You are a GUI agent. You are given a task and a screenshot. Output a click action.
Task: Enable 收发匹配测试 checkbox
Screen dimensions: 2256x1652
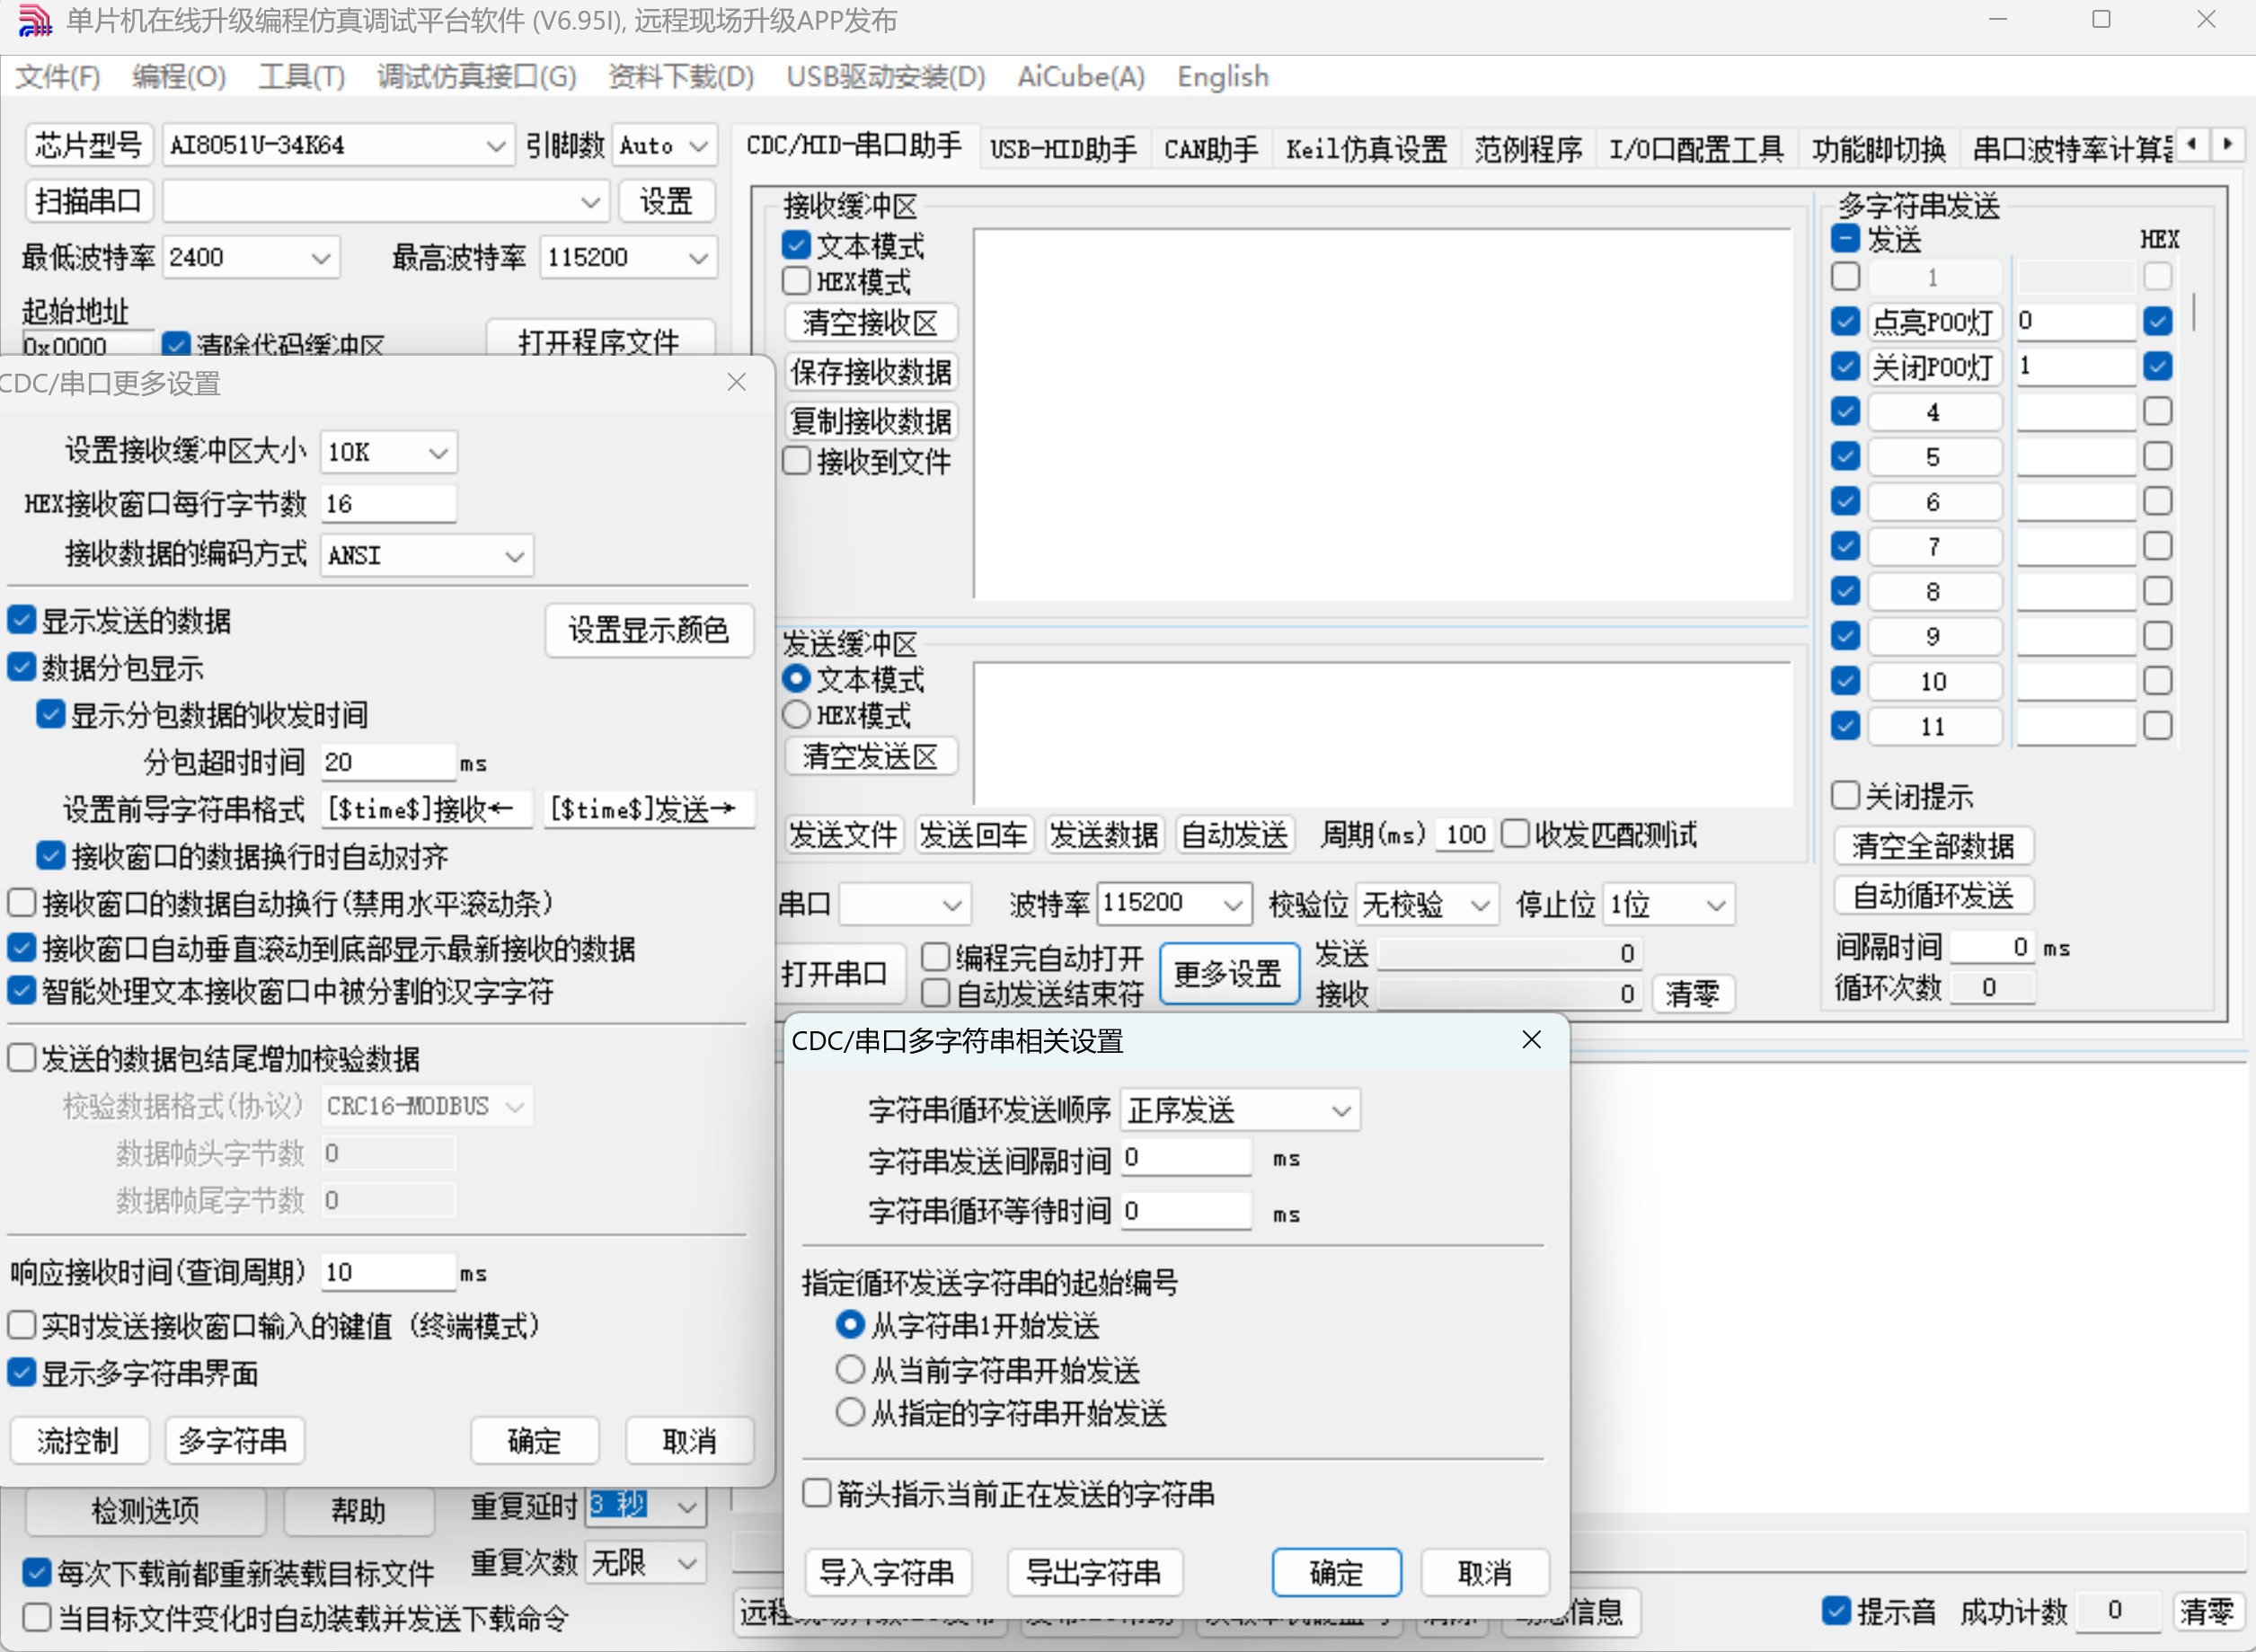[x=1515, y=833]
